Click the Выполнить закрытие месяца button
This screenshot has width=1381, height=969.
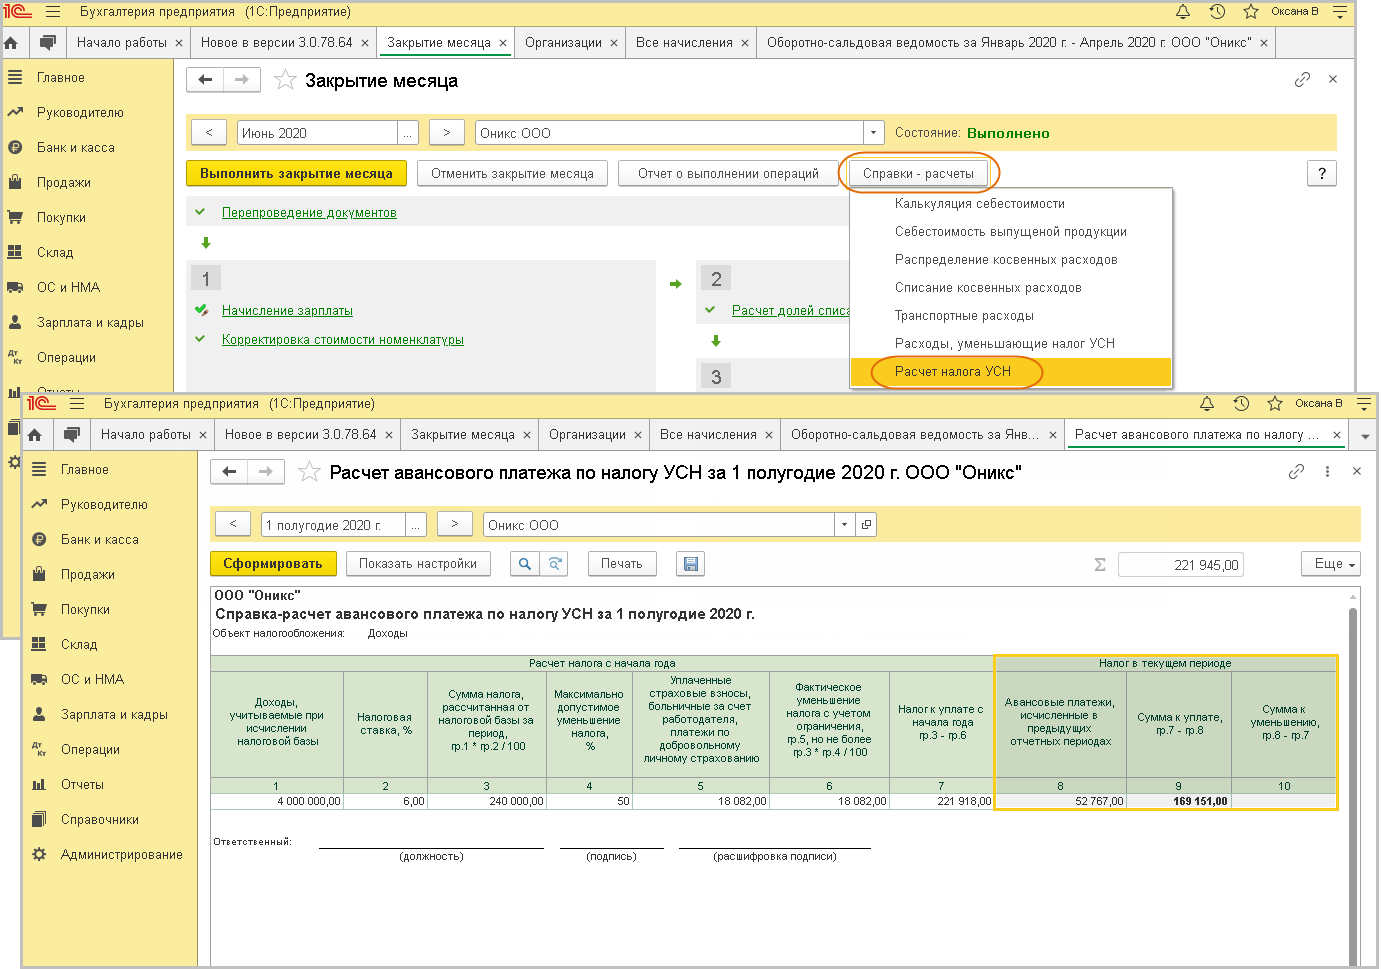[296, 173]
